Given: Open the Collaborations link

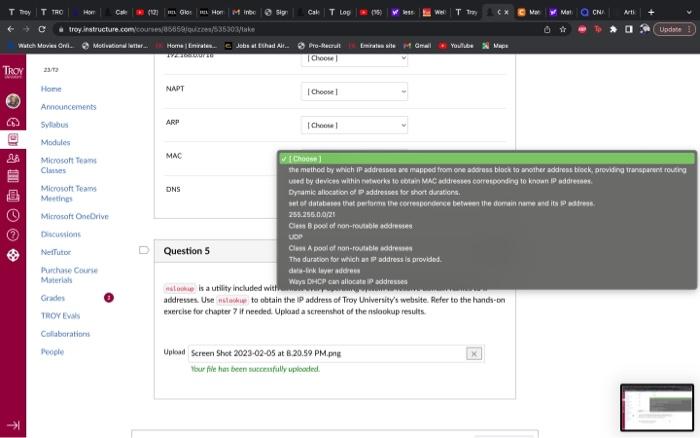Looking at the screenshot, I should click(65, 334).
